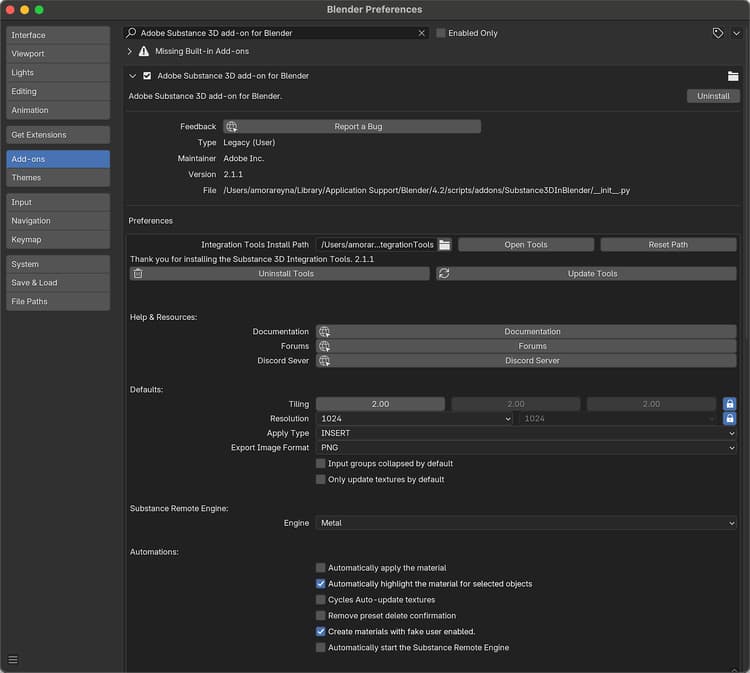Click the first Tiling value field 2.00
750x673 pixels.
coord(380,404)
